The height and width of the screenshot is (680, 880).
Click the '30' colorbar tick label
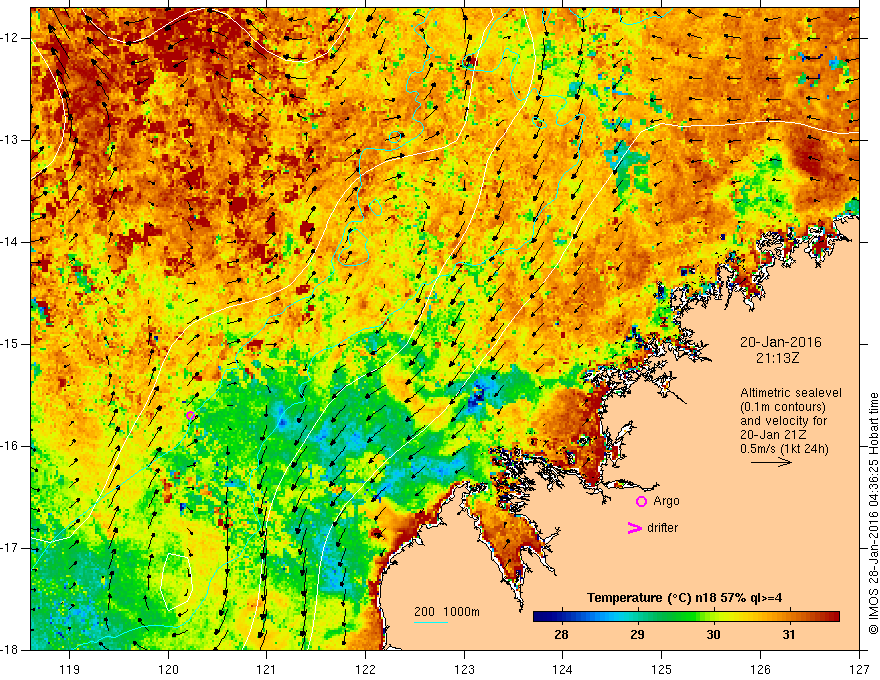coord(713,635)
